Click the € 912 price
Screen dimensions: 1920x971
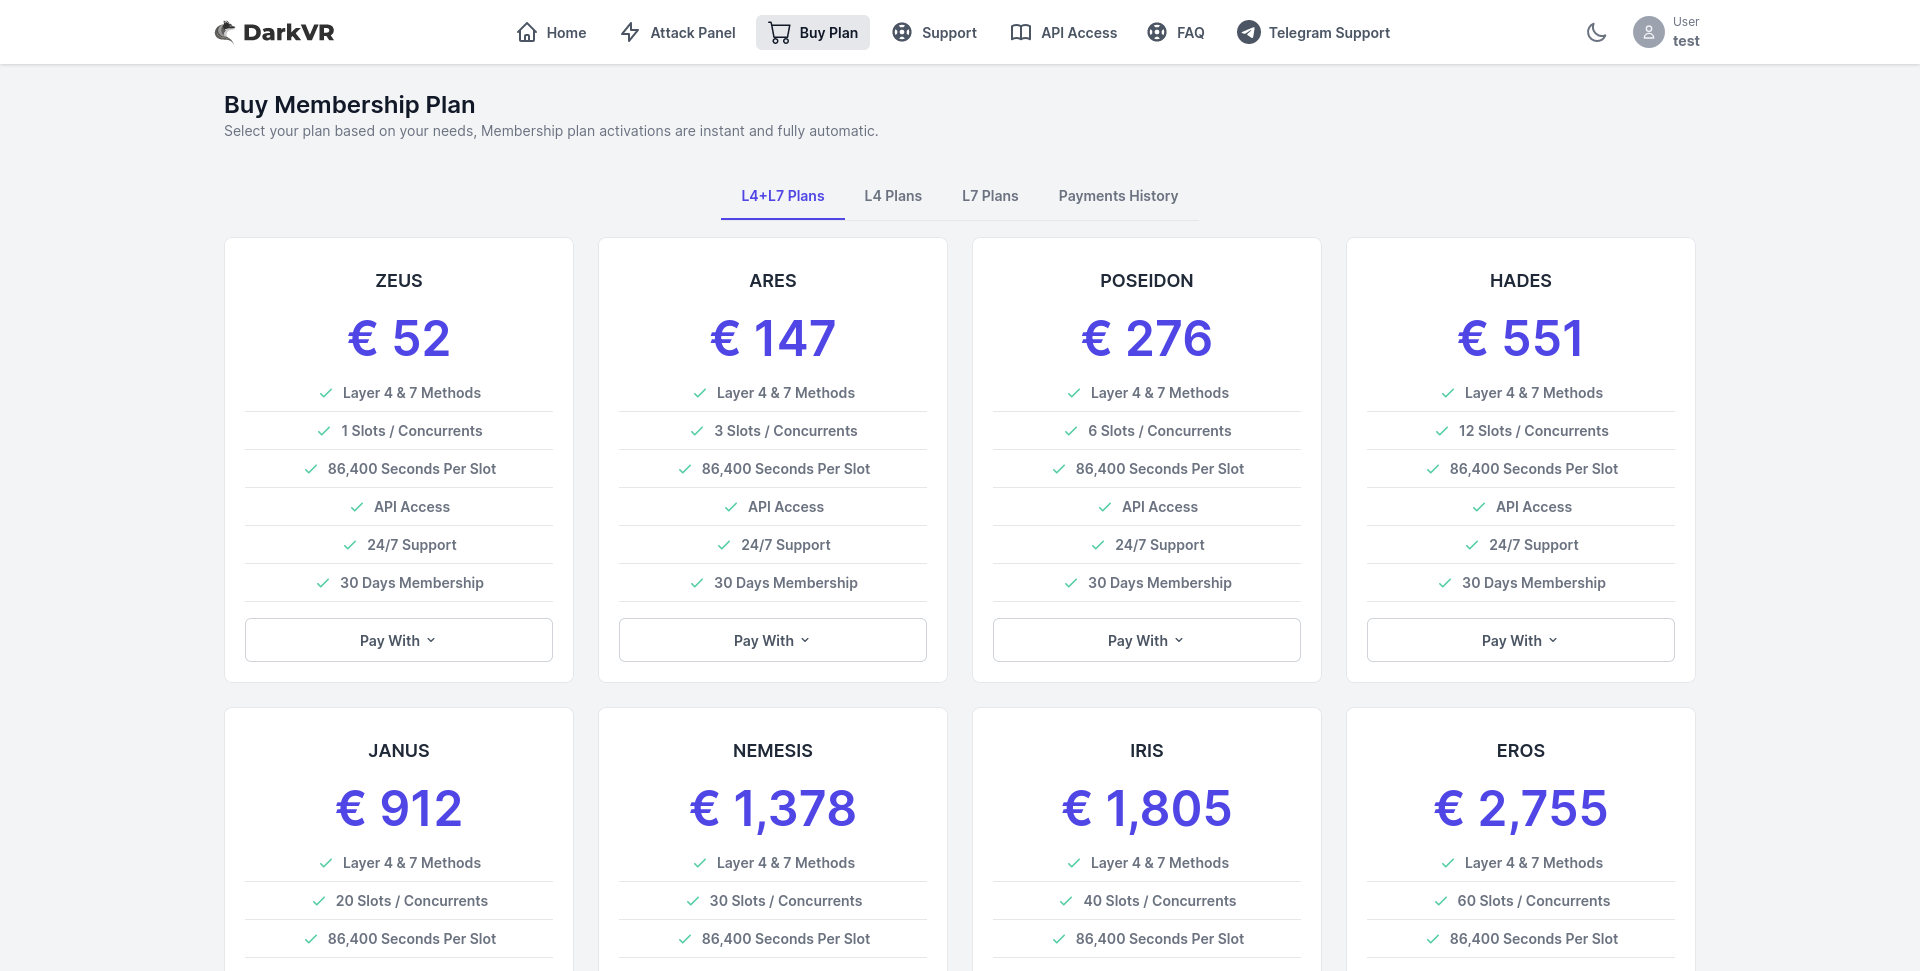(399, 808)
